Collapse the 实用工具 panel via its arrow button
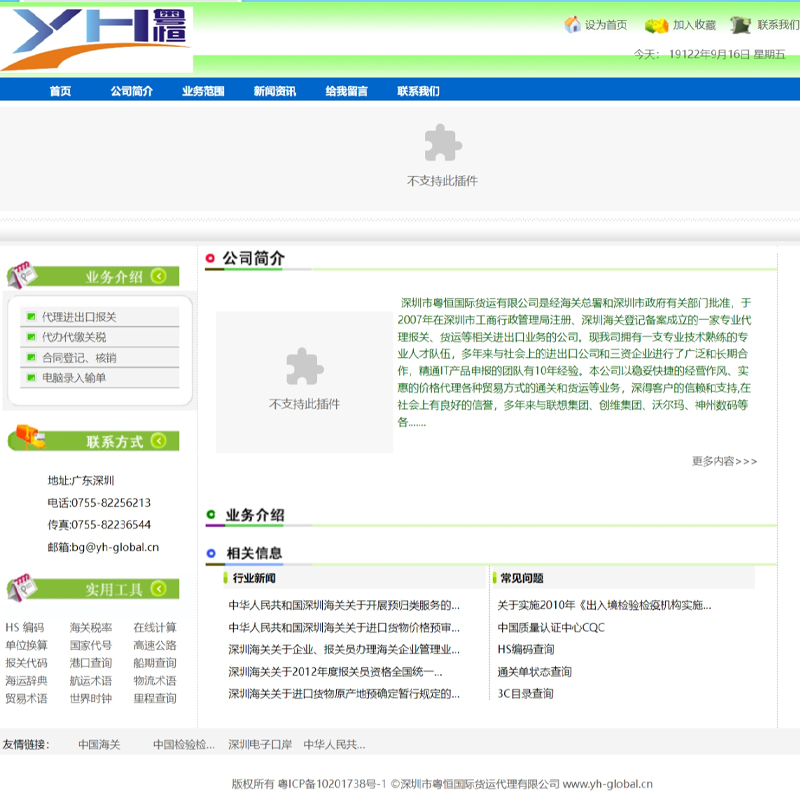Screen dimensions: 800x800 tap(158, 589)
